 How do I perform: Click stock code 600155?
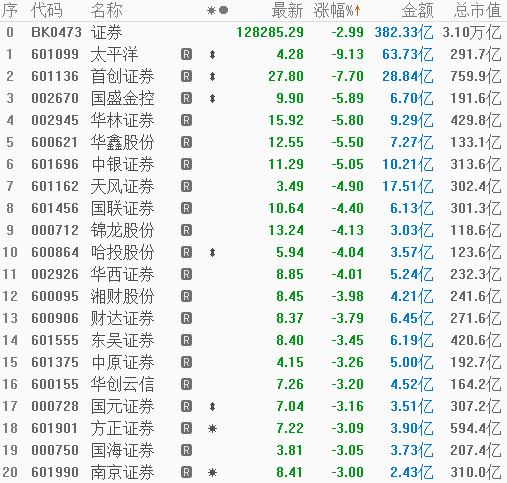(x=55, y=384)
